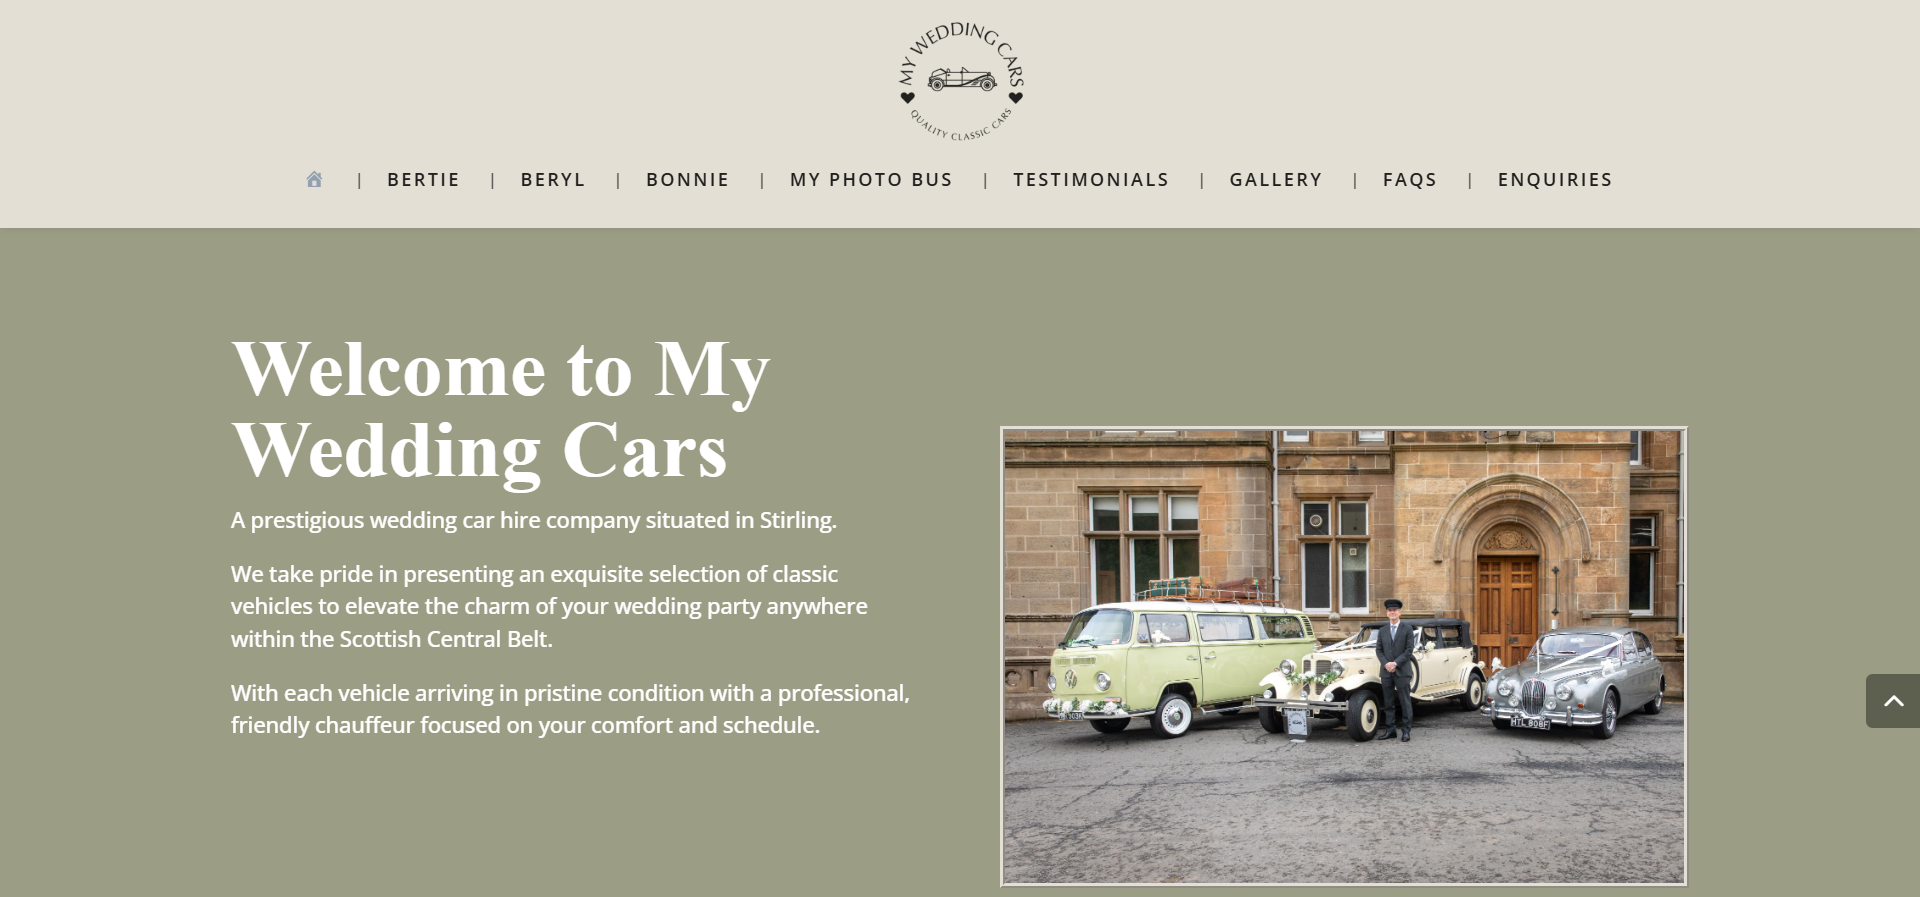
Task: Click the My Wedding Cars logo
Action: pos(961,81)
